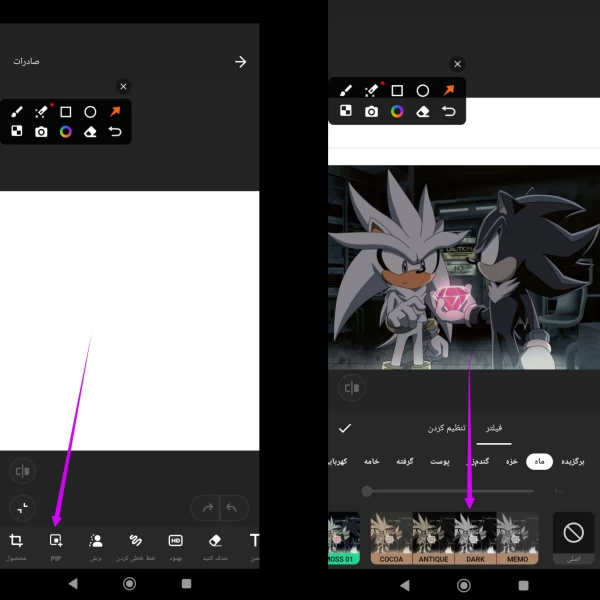The image size is (600, 600).
Task: Open the text T tool in bottom bar
Action: tap(254, 546)
